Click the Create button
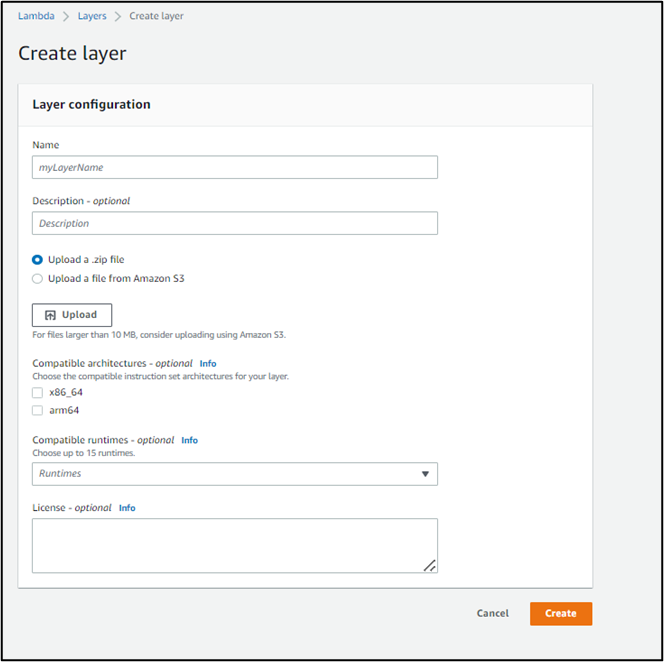Viewport: 664px width, 662px height. 560,613
